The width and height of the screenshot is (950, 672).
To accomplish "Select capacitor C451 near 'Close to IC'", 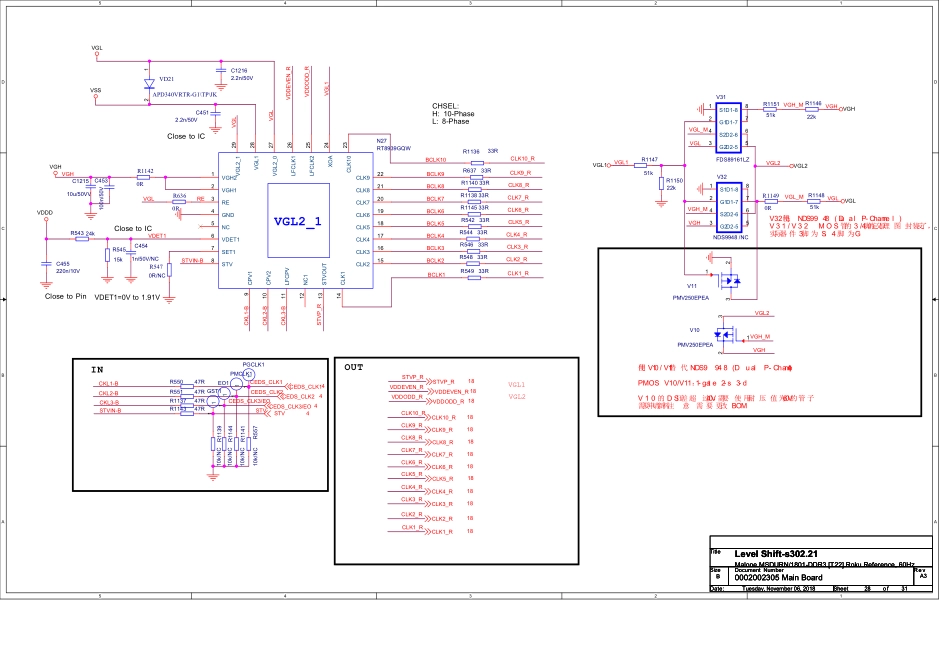I will (215, 115).
